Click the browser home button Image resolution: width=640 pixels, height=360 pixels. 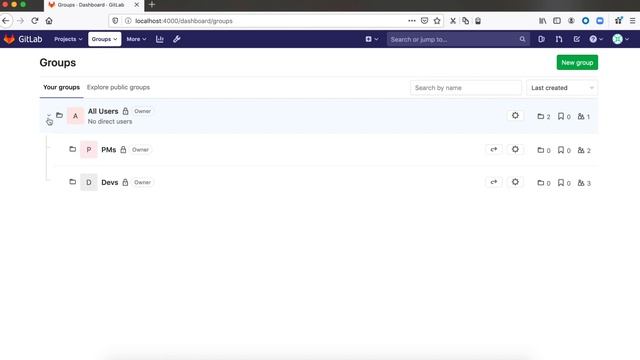pyautogui.click(x=49, y=21)
